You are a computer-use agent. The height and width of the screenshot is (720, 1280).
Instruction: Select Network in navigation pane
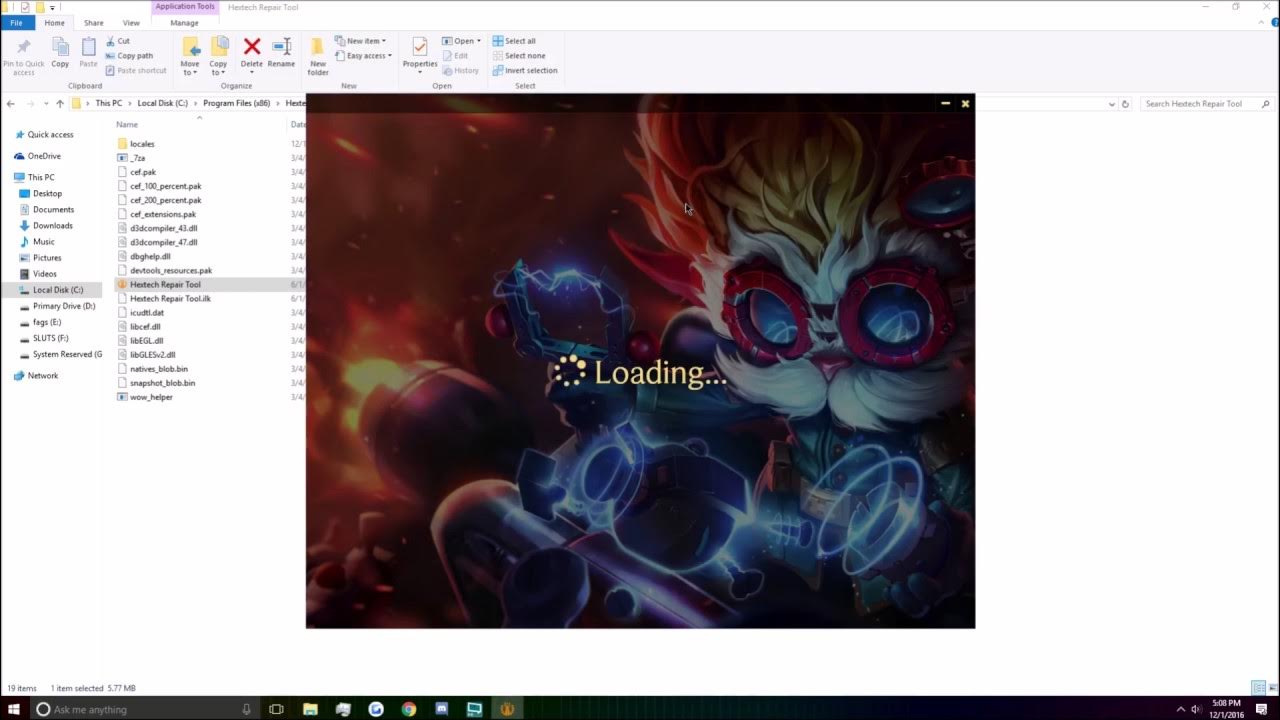(43, 376)
